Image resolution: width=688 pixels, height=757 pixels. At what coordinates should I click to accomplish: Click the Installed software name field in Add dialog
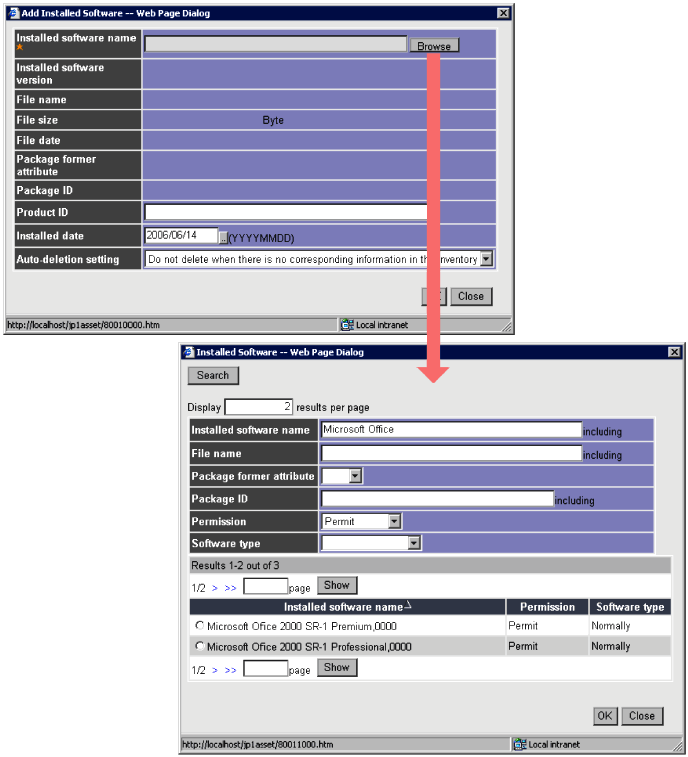click(276, 44)
